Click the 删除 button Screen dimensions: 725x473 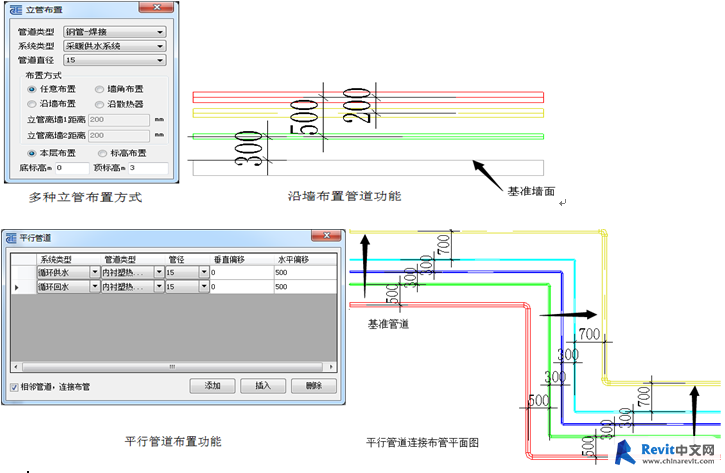313,386
